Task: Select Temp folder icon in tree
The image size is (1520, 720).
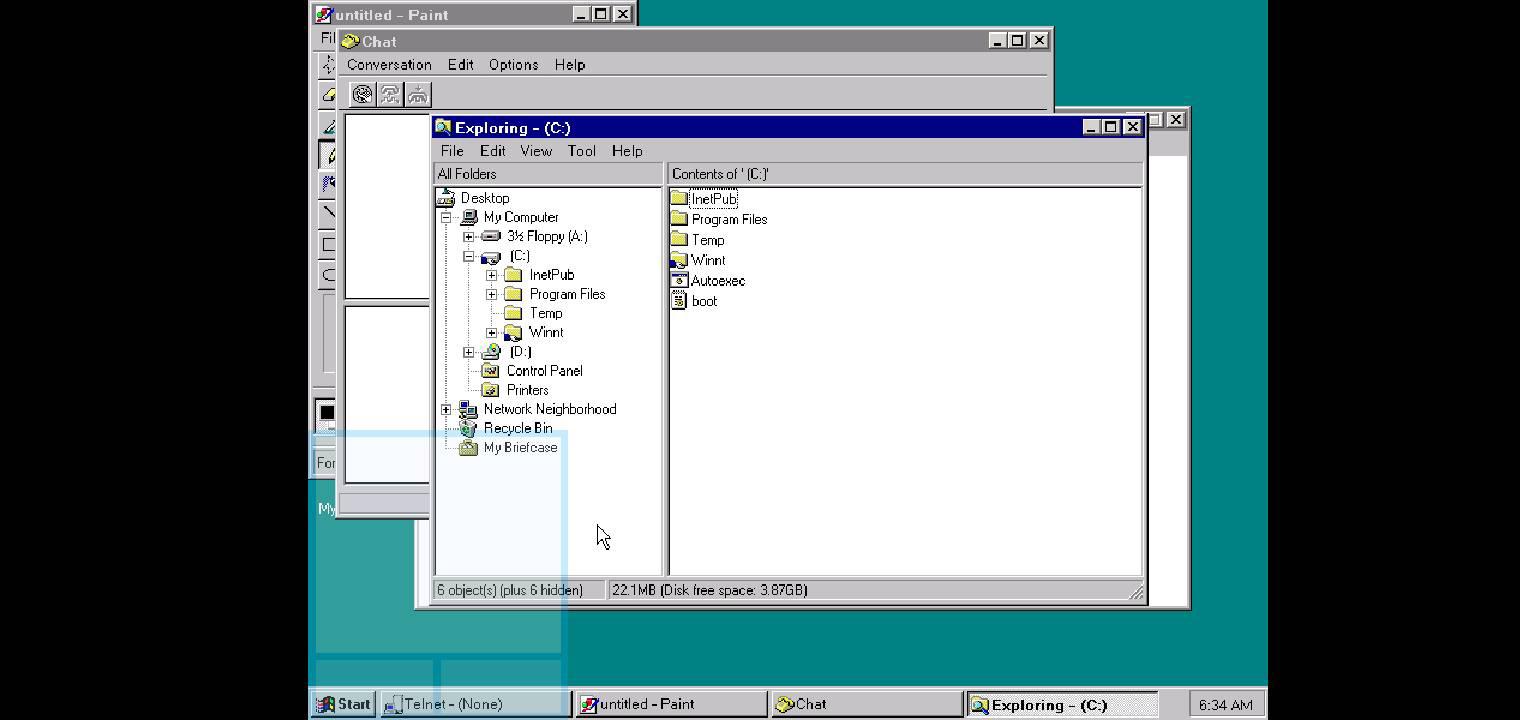Action: (514, 313)
